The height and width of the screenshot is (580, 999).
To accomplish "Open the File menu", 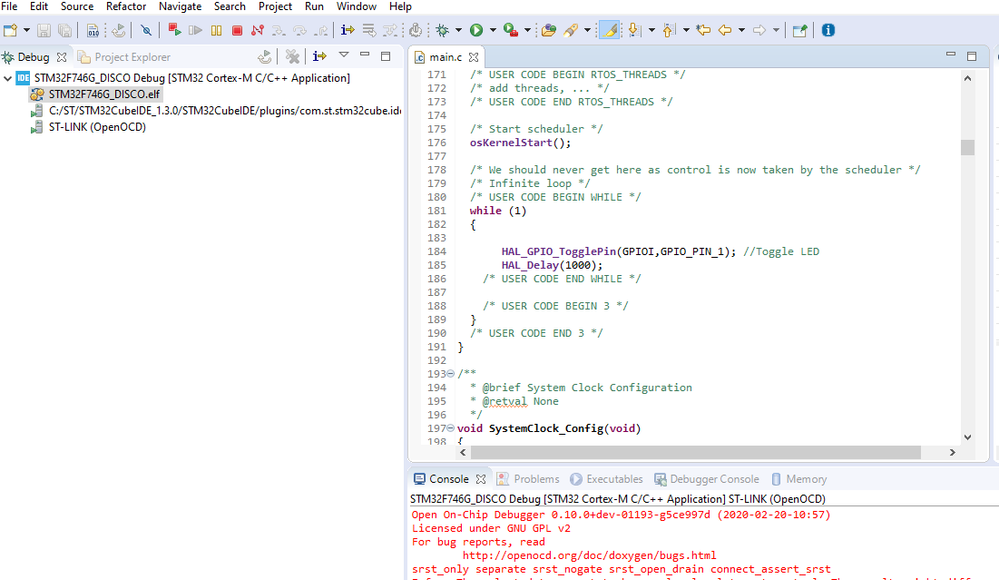I will coord(9,6).
